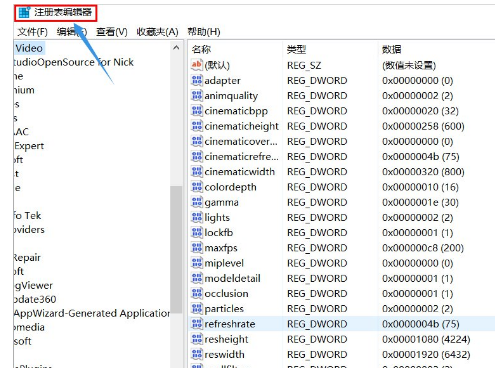Image resolution: width=495 pixels, height=368 pixels.
Task: Click the resheight value name
Action: click(226, 339)
